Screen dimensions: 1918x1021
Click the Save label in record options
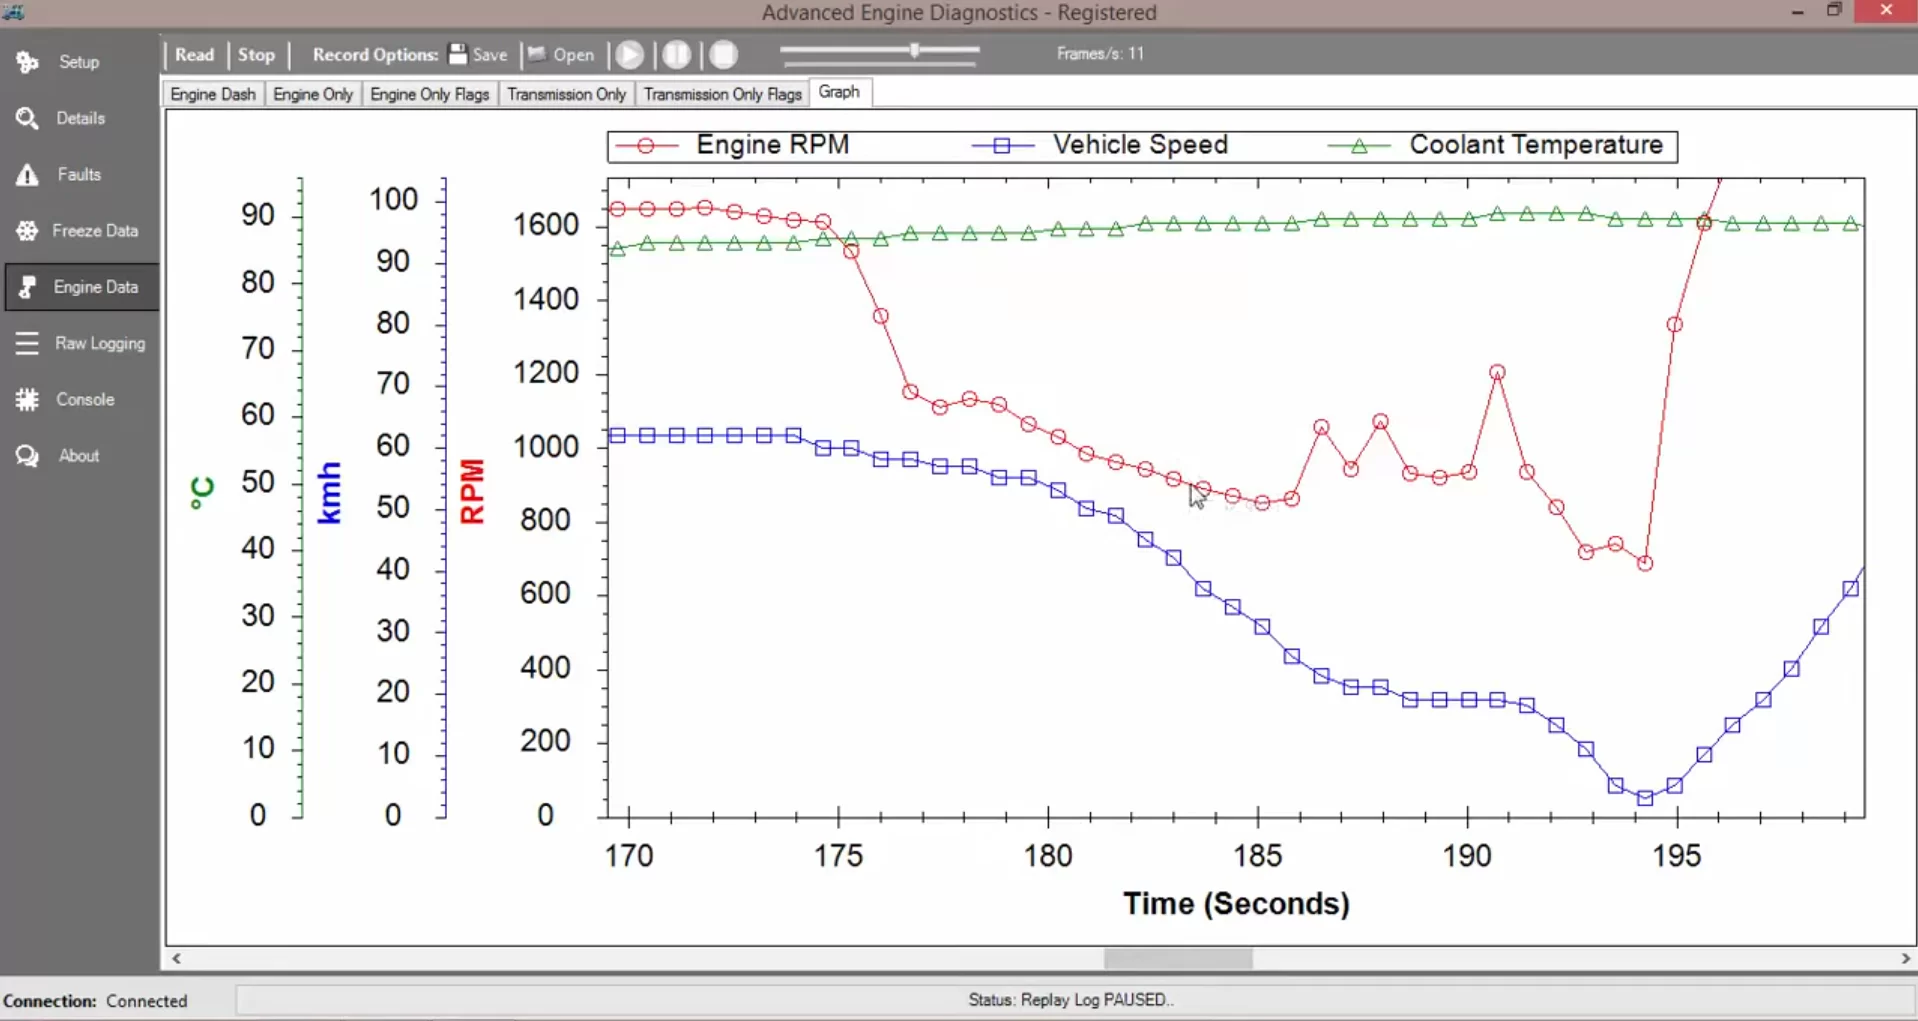pyautogui.click(x=490, y=55)
